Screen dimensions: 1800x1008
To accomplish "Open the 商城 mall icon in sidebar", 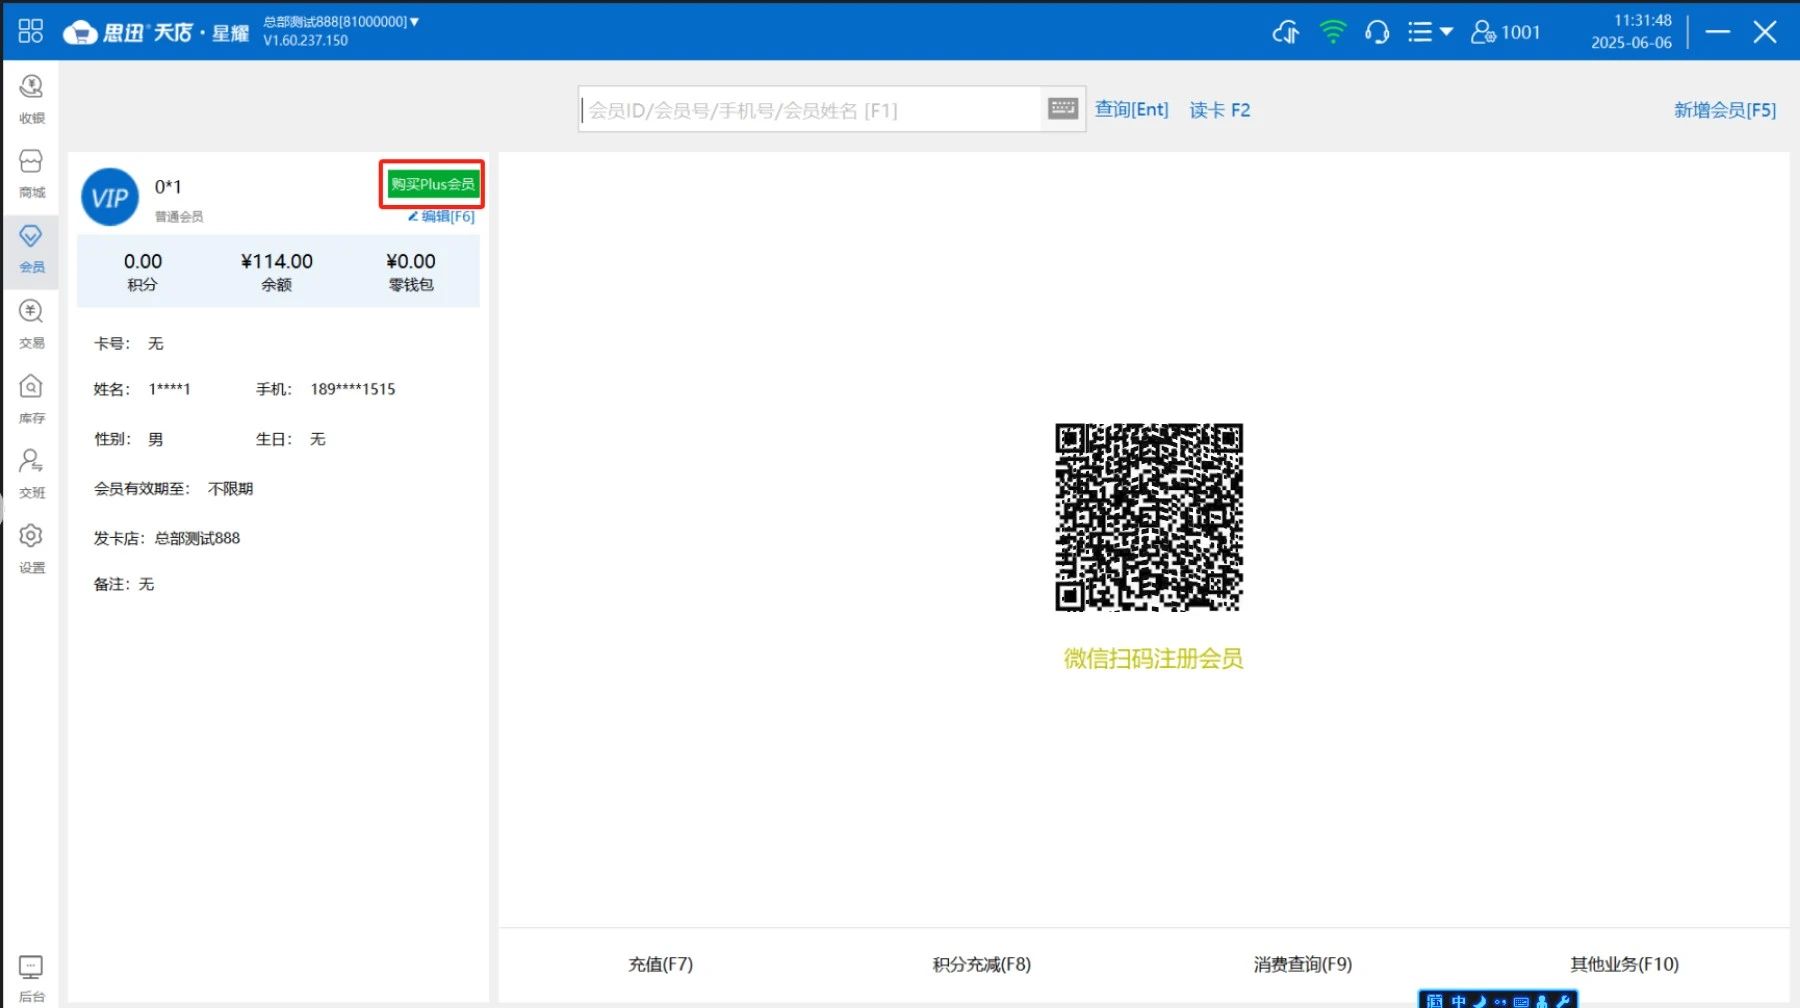I will click(x=31, y=172).
